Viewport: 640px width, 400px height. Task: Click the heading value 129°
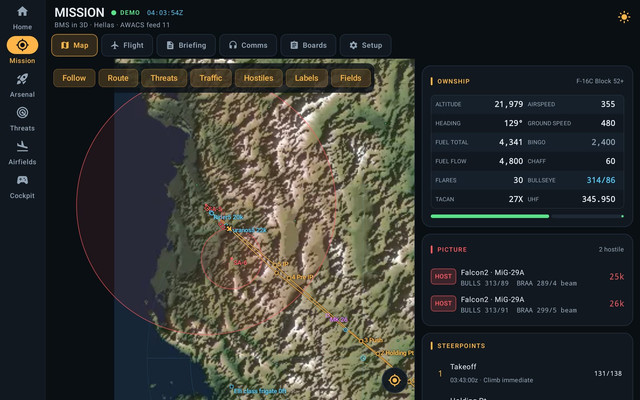(513, 123)
